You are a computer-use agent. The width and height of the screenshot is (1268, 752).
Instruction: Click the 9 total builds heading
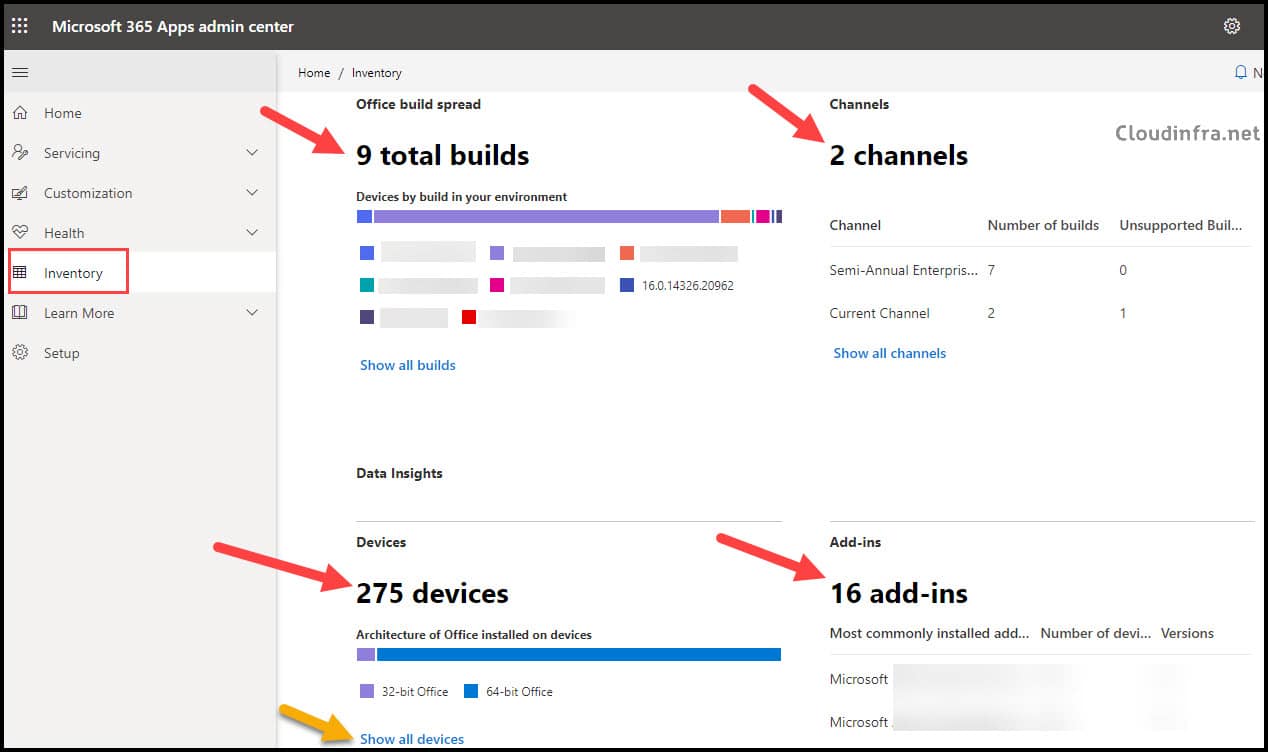click(x=443, y=155)
